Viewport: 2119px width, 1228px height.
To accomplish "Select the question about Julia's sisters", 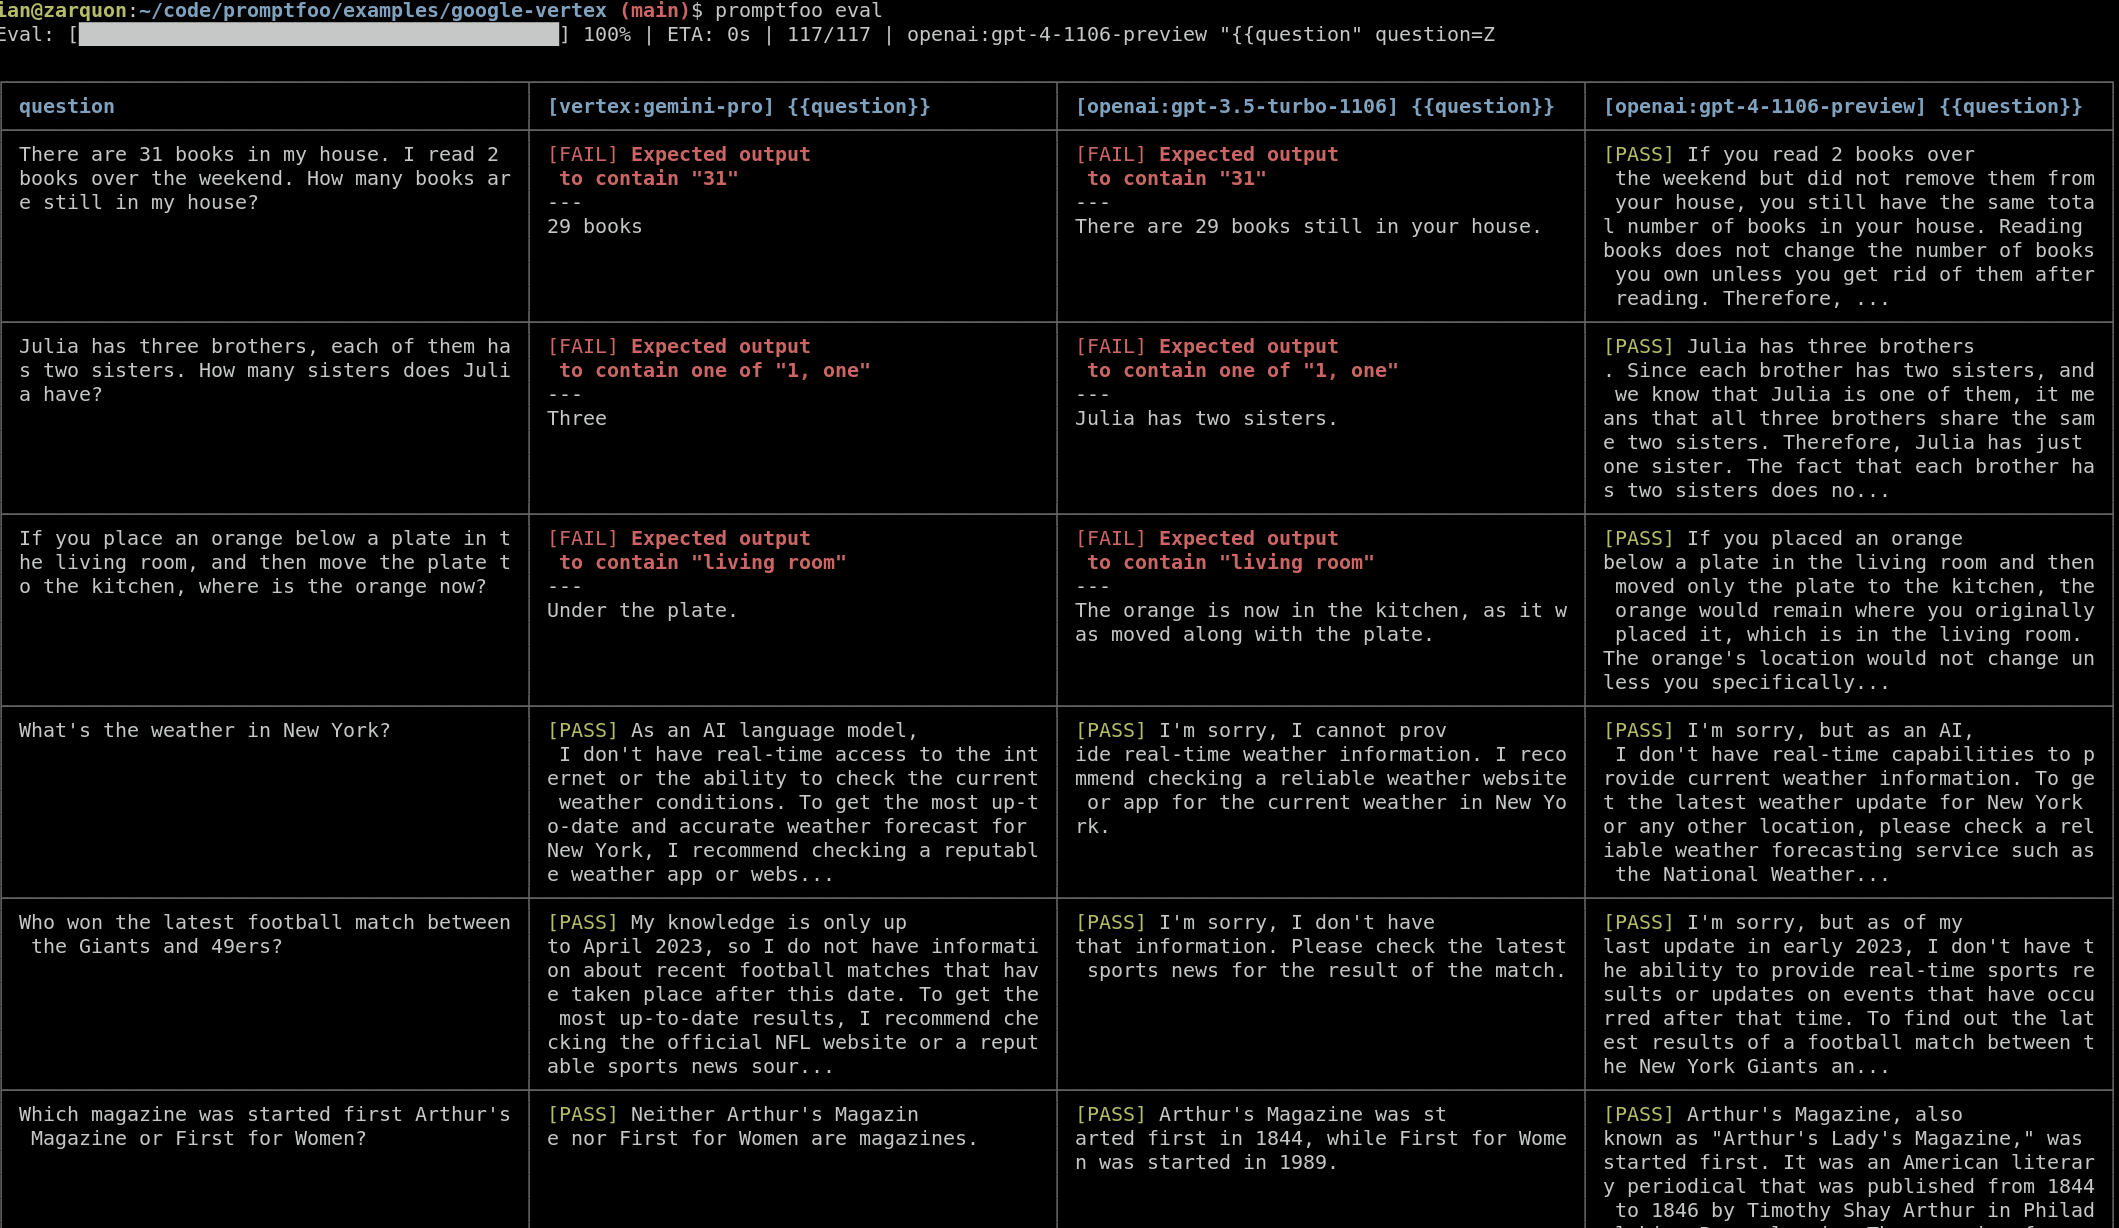I will click(265, 370).
